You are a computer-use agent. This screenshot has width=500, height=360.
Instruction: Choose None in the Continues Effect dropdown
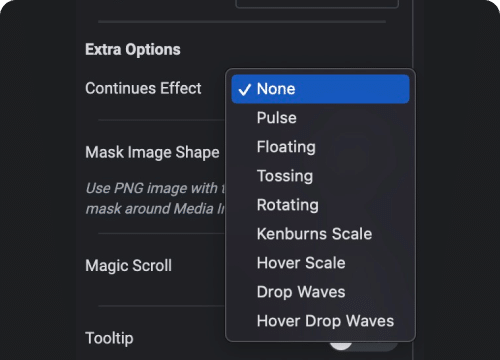(x=320, y=89)
